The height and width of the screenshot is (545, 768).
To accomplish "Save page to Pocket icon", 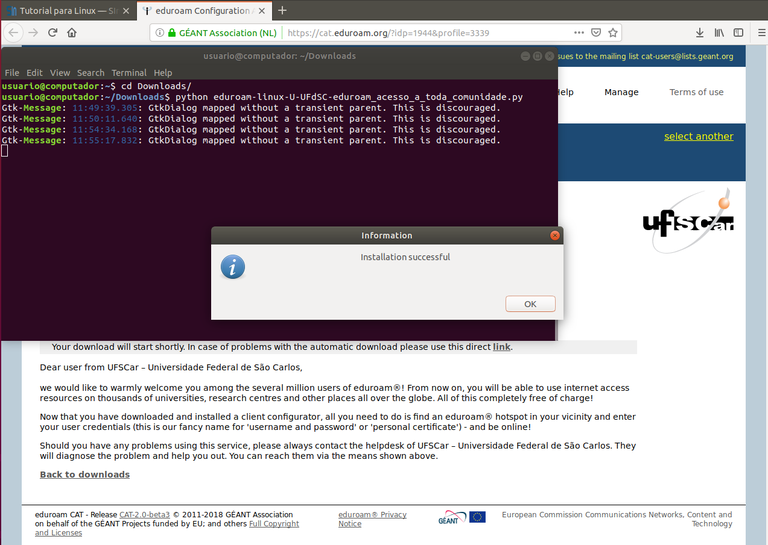I will coord(596,33).
